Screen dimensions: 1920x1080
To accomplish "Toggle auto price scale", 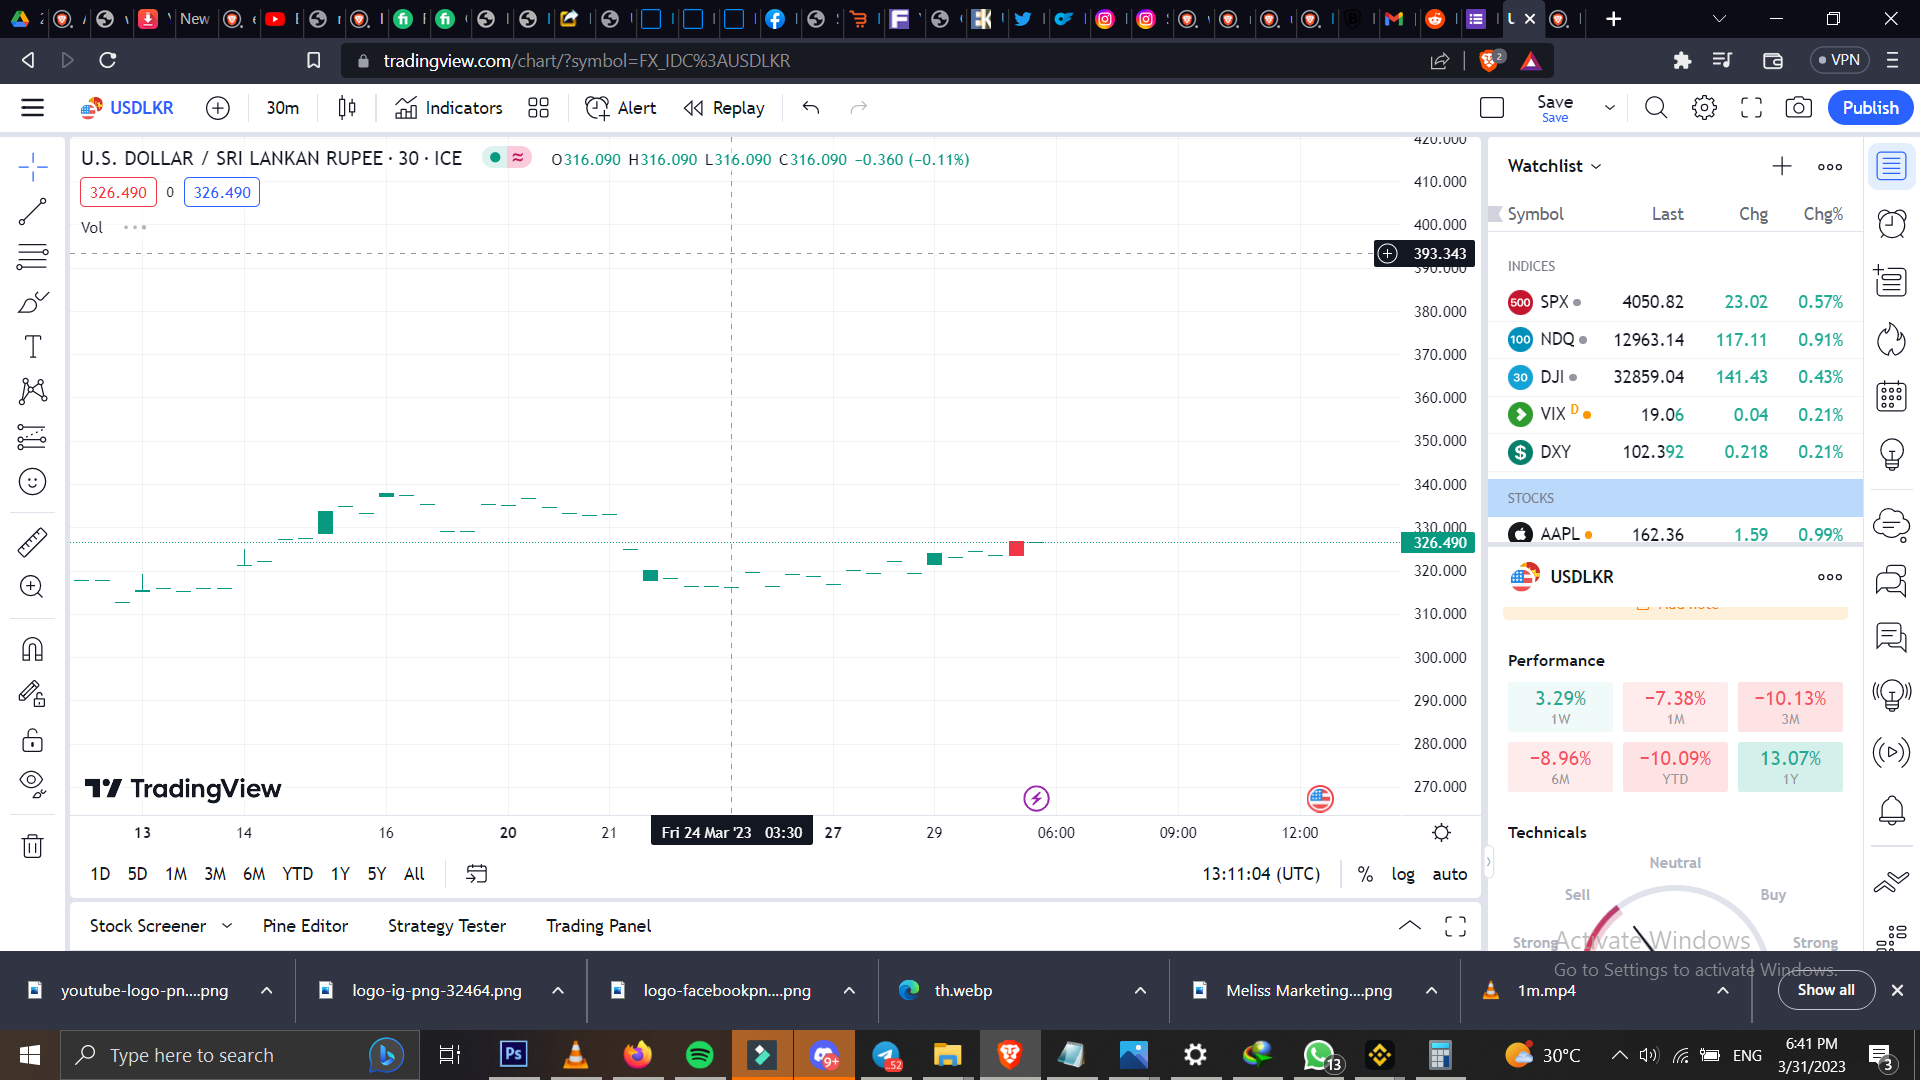I will pyautogui.click(x=1450, y=874).
